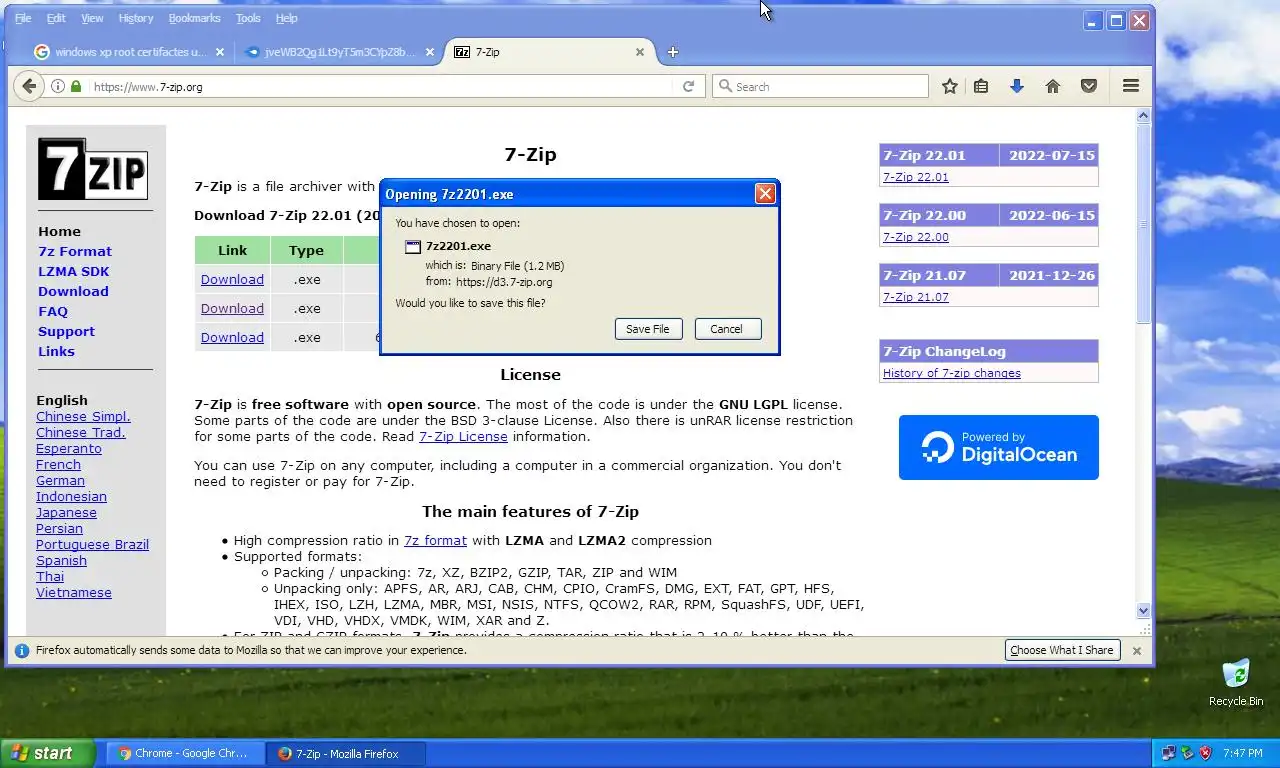Open the Firefox hamburger menu
The width and height of the screenshot is (1280, 768).
[x=1131, y=87]
